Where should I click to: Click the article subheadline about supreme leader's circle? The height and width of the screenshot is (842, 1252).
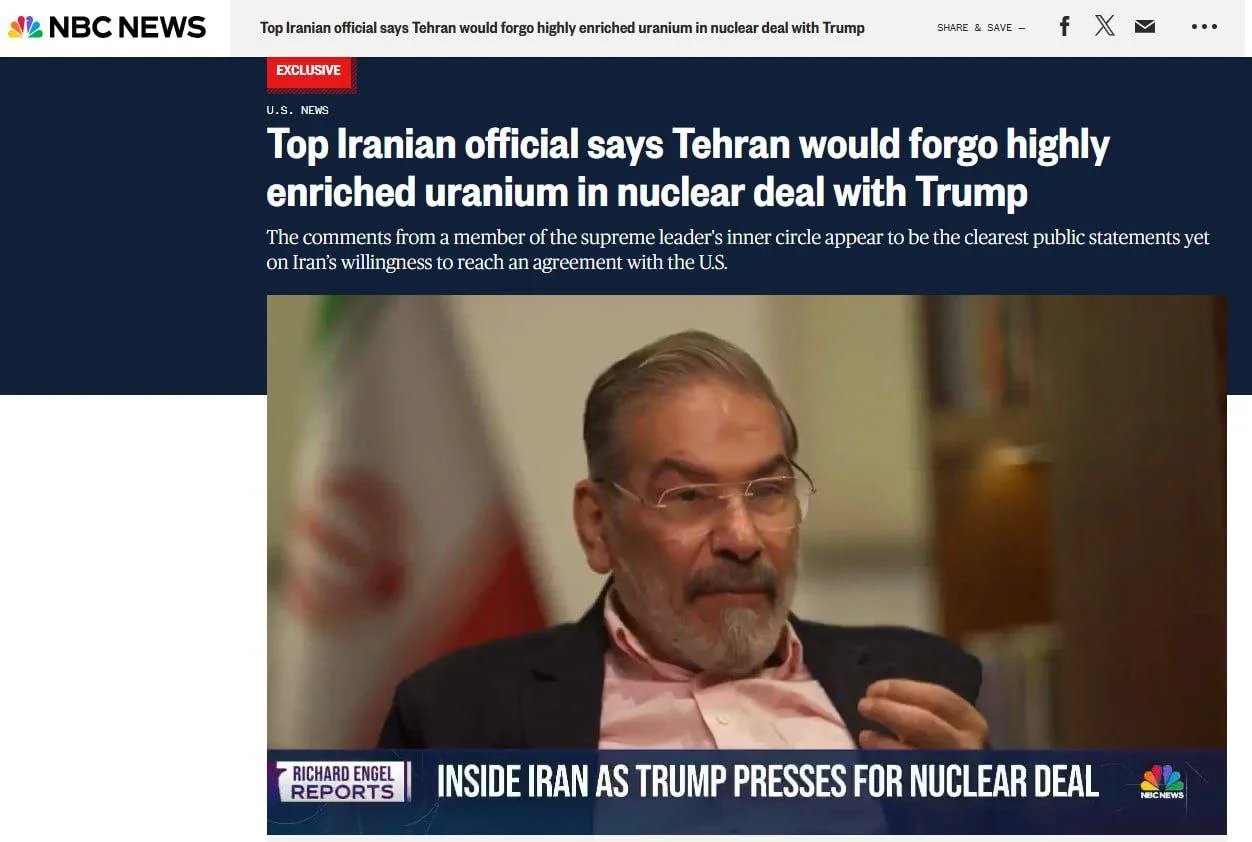(x=738, y=250)
